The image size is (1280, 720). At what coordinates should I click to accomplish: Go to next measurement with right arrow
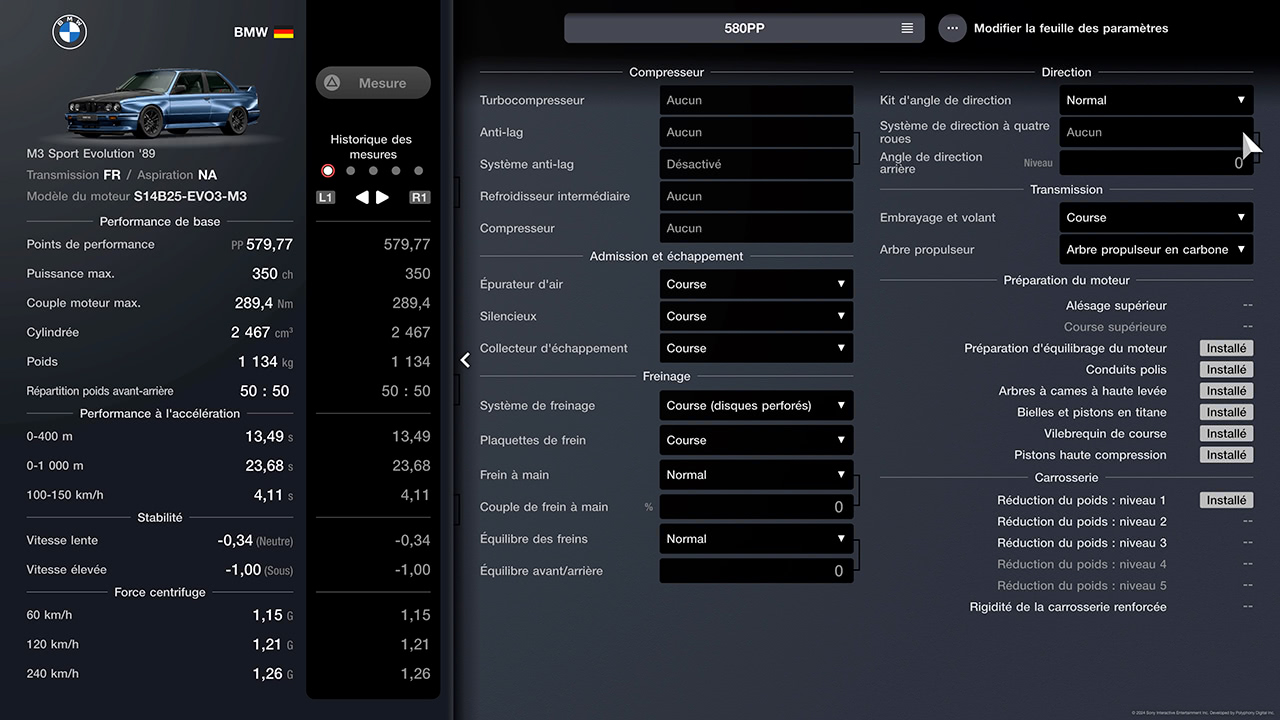(x=382, y=197)
